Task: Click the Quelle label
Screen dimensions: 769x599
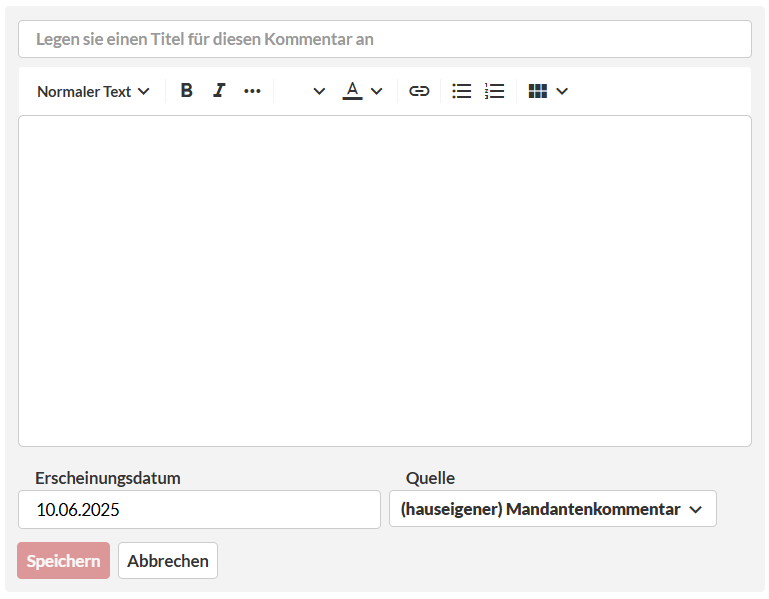Action: [430, 478]
